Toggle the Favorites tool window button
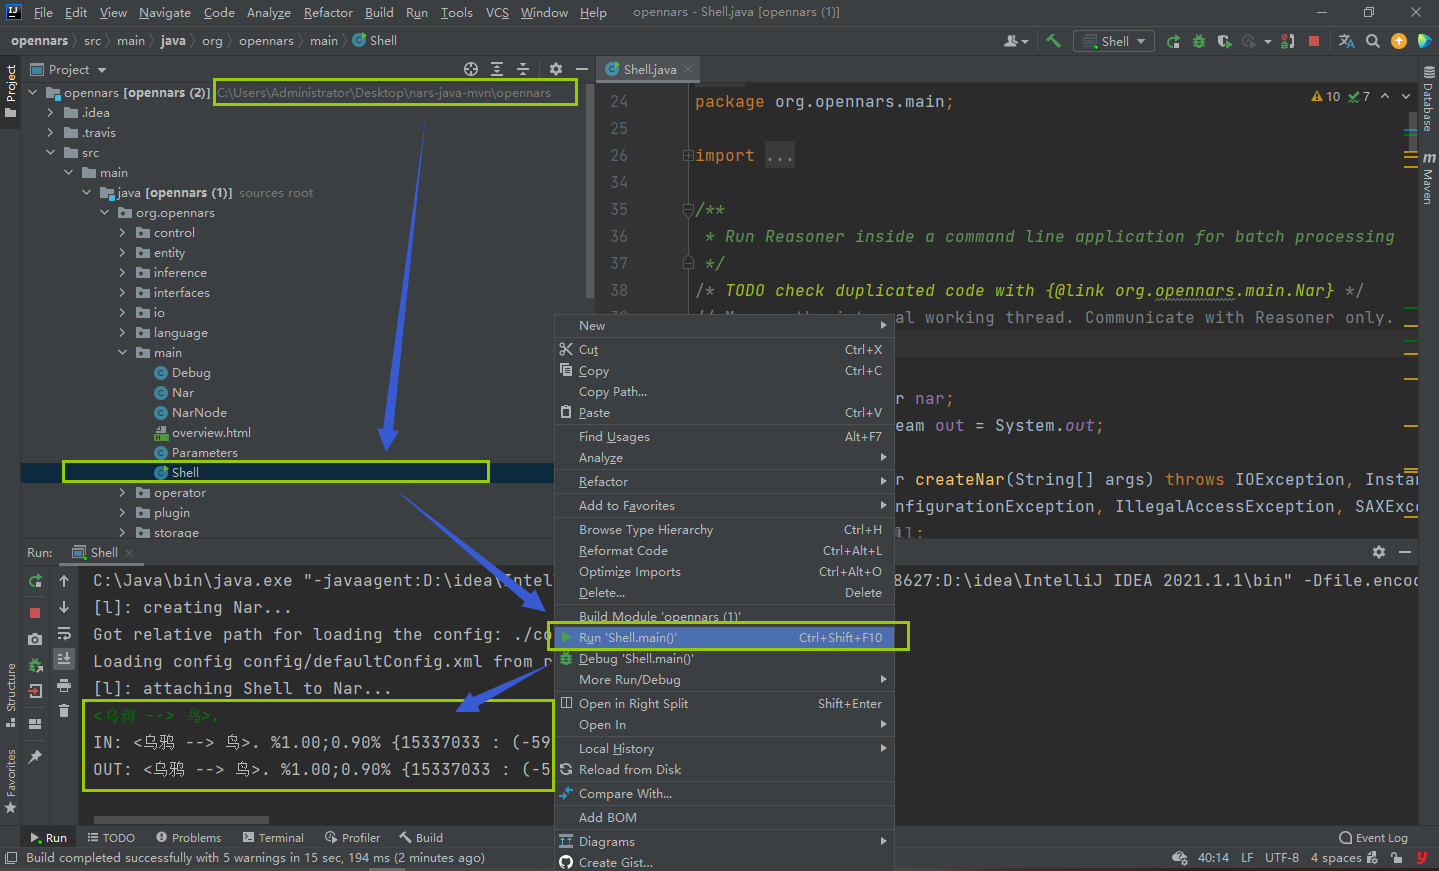Screen dimensions: 1439x871 [11, 781]
